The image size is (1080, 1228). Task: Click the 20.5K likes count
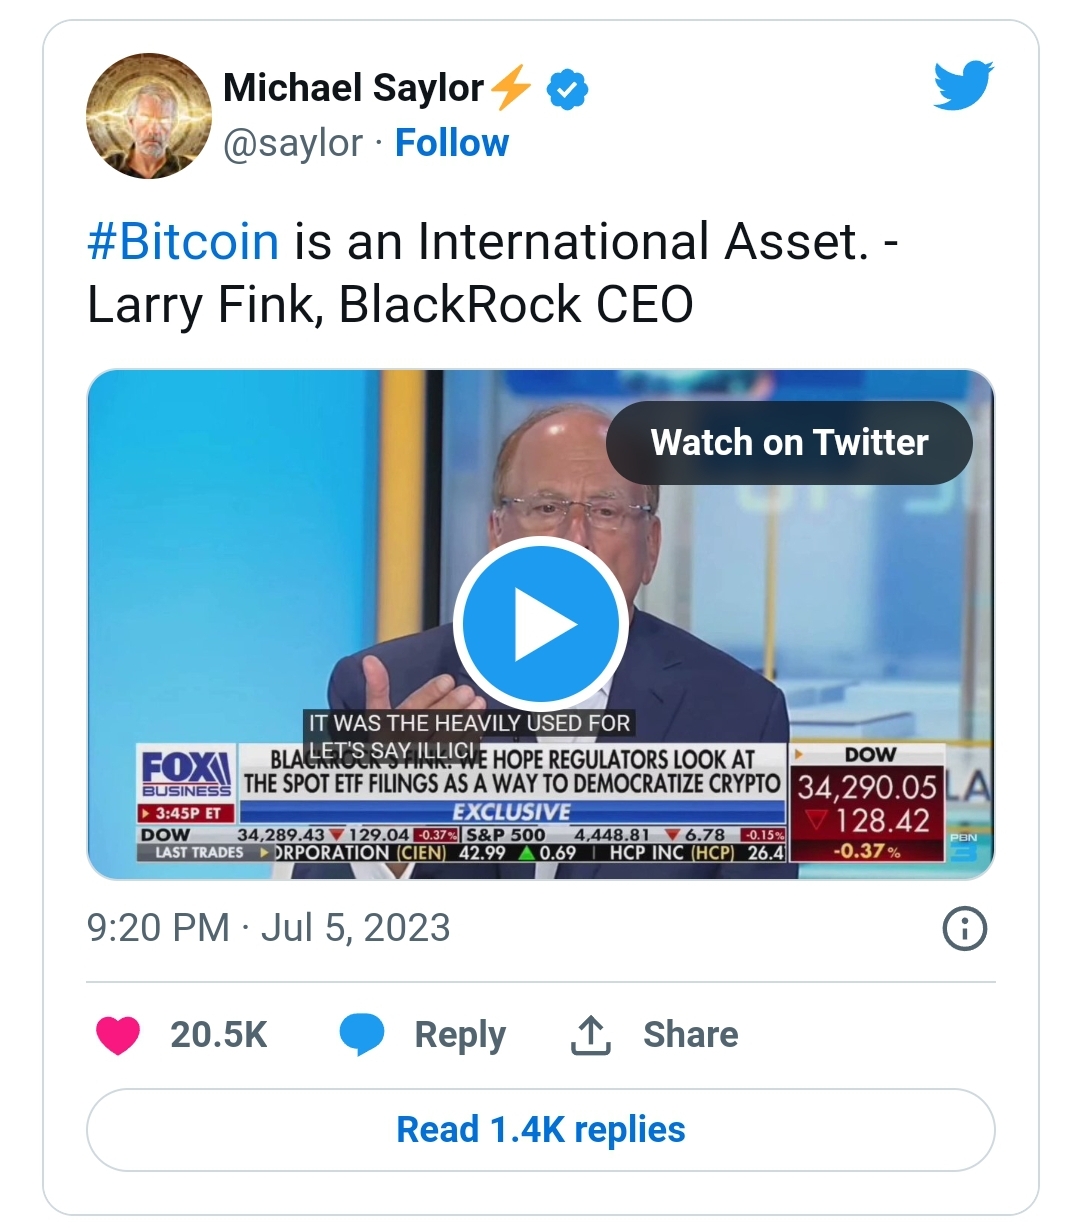tap(218, 1035)
